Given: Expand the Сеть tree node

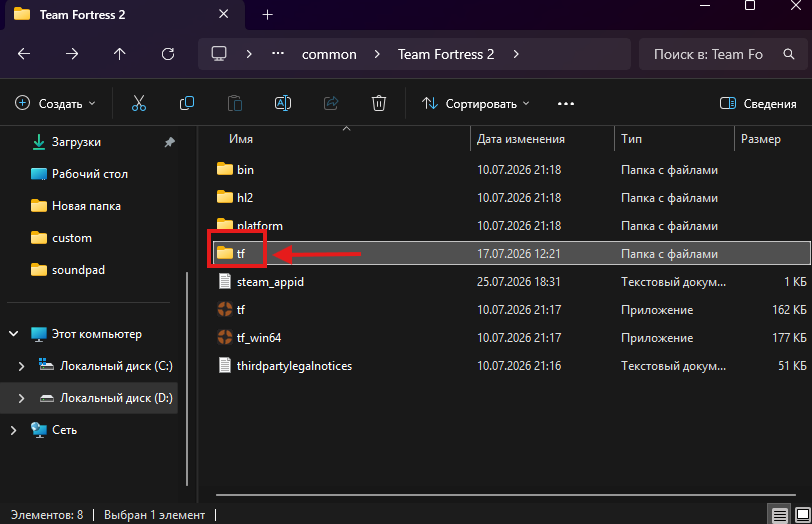Looking at the screenshot, I should [13, 430].
